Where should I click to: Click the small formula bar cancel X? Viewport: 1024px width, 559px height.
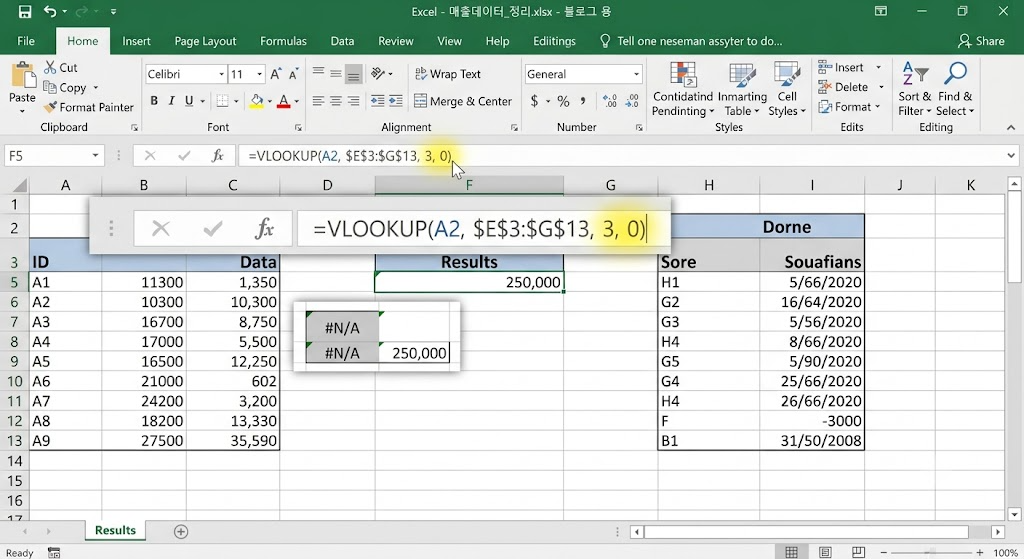tap(150, 155)
